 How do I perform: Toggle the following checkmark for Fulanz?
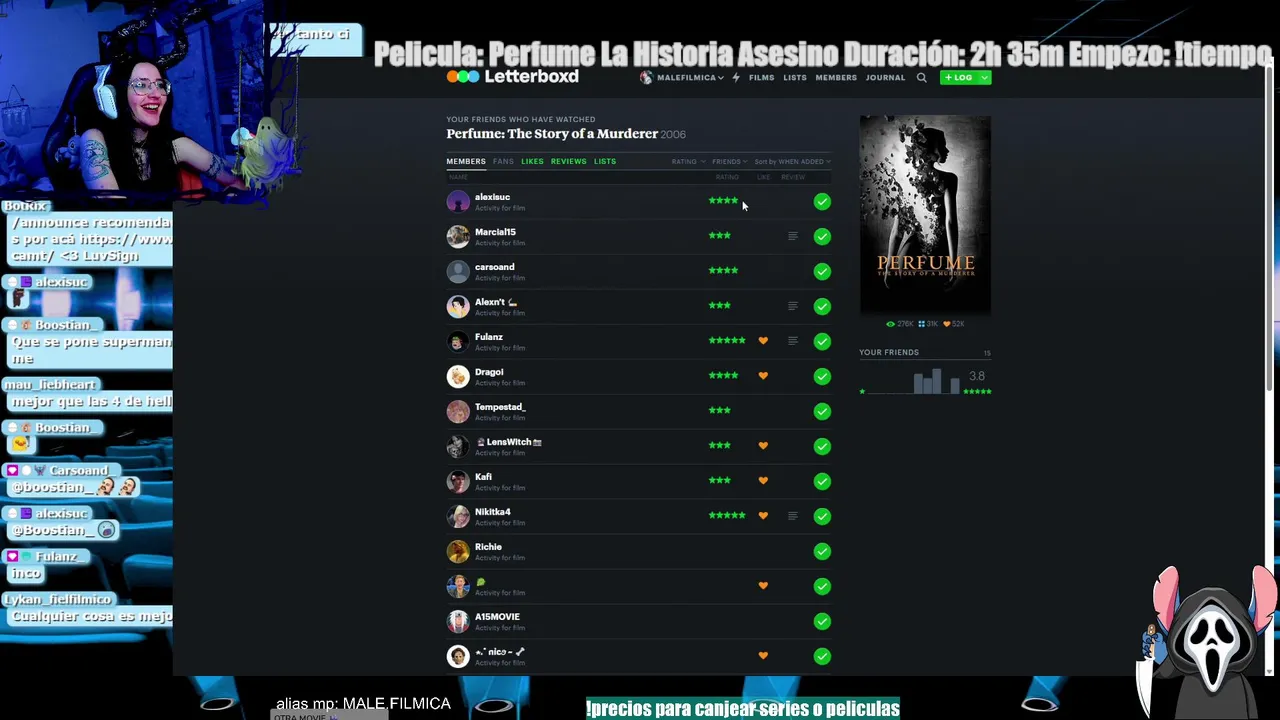pos(822,342)
